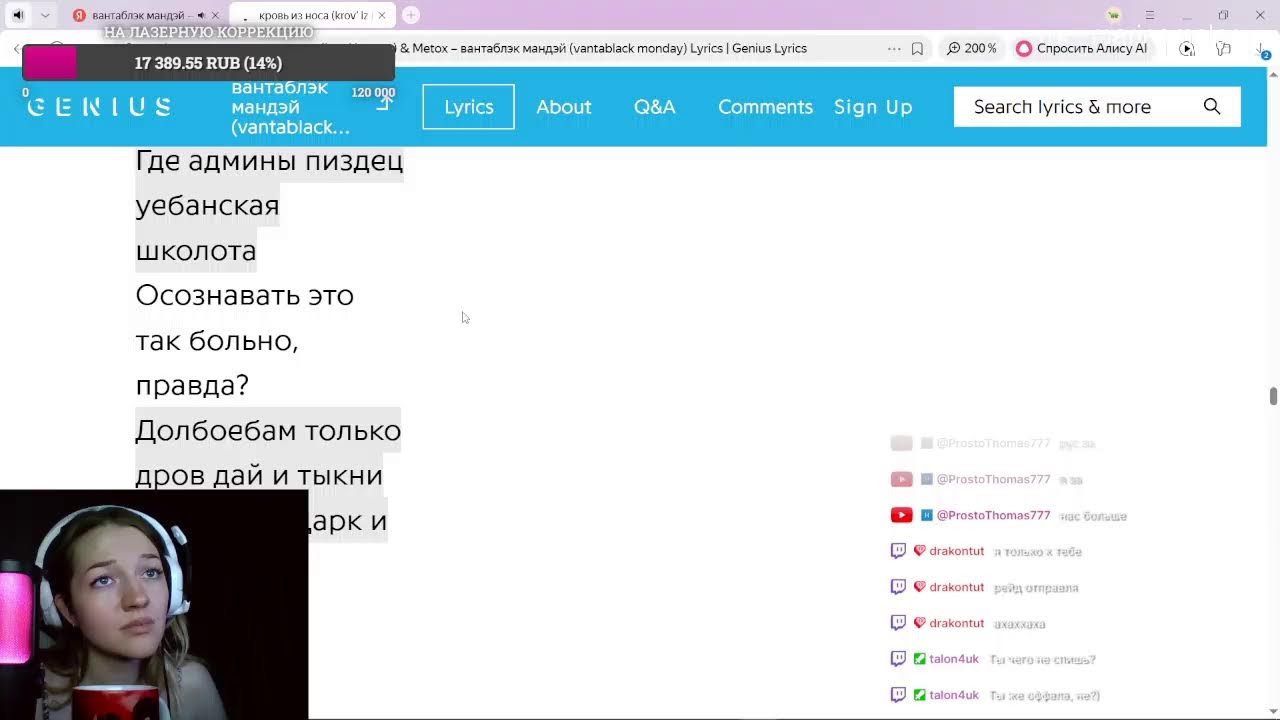This screenshot has height=720, width=1280.
Task: Click the Genius logo
Action: (x=99, y=107)
